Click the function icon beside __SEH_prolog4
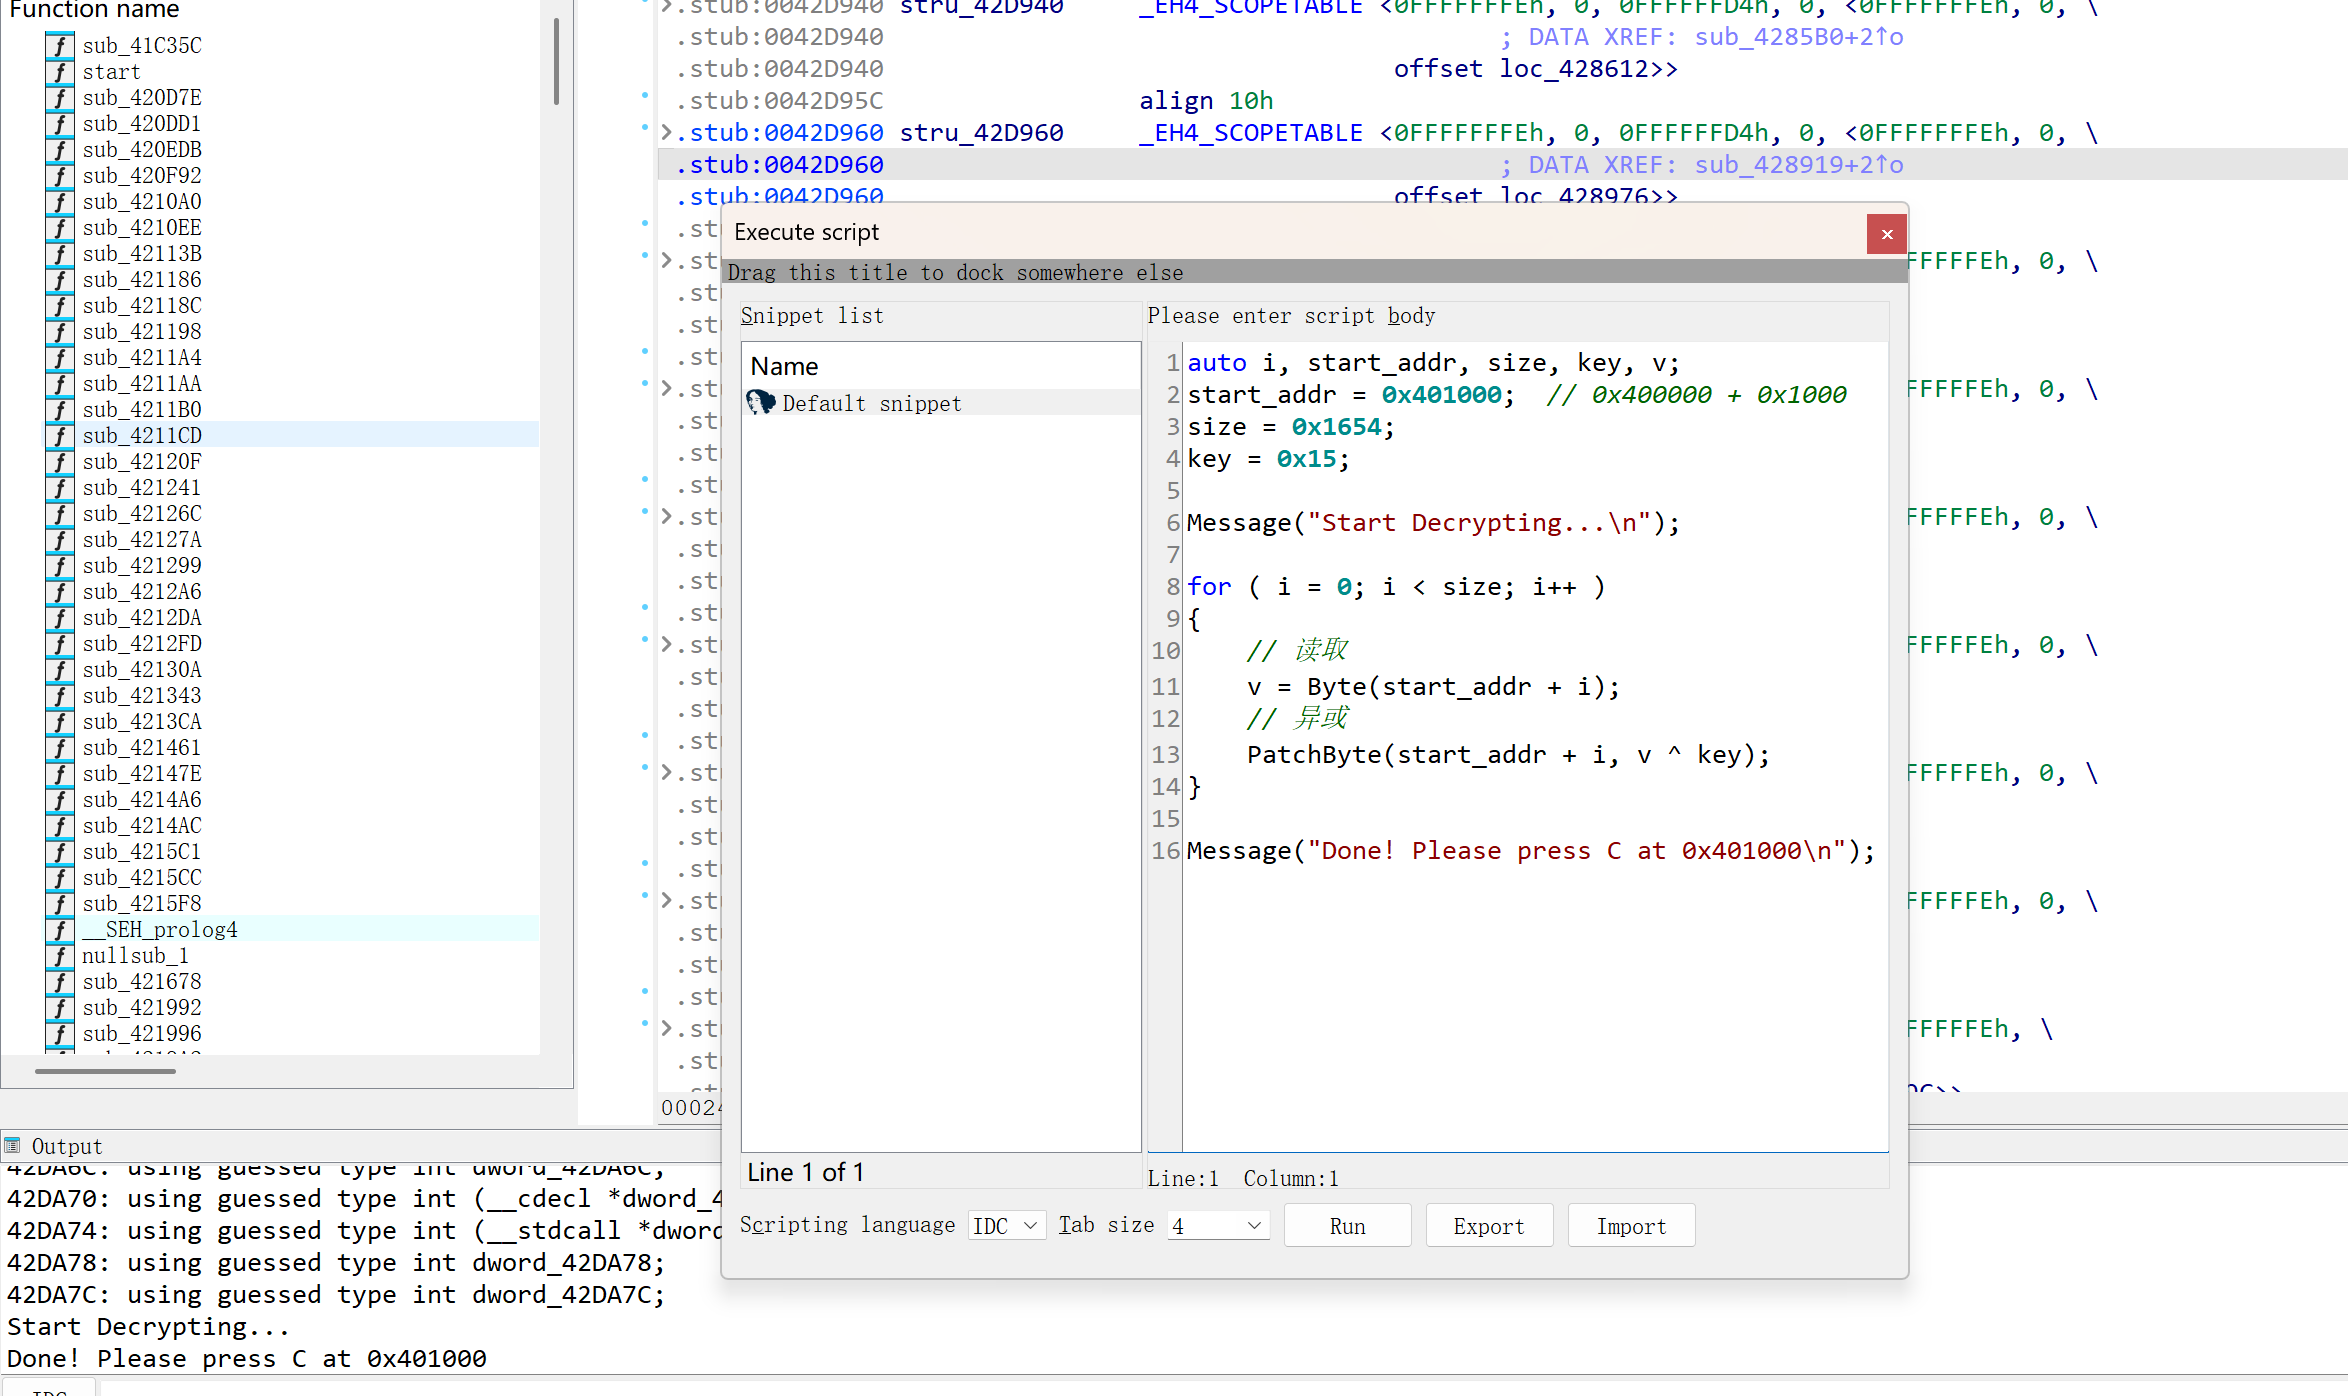Viewport: 2348px width, 1396px height. (x=60, y=930)
